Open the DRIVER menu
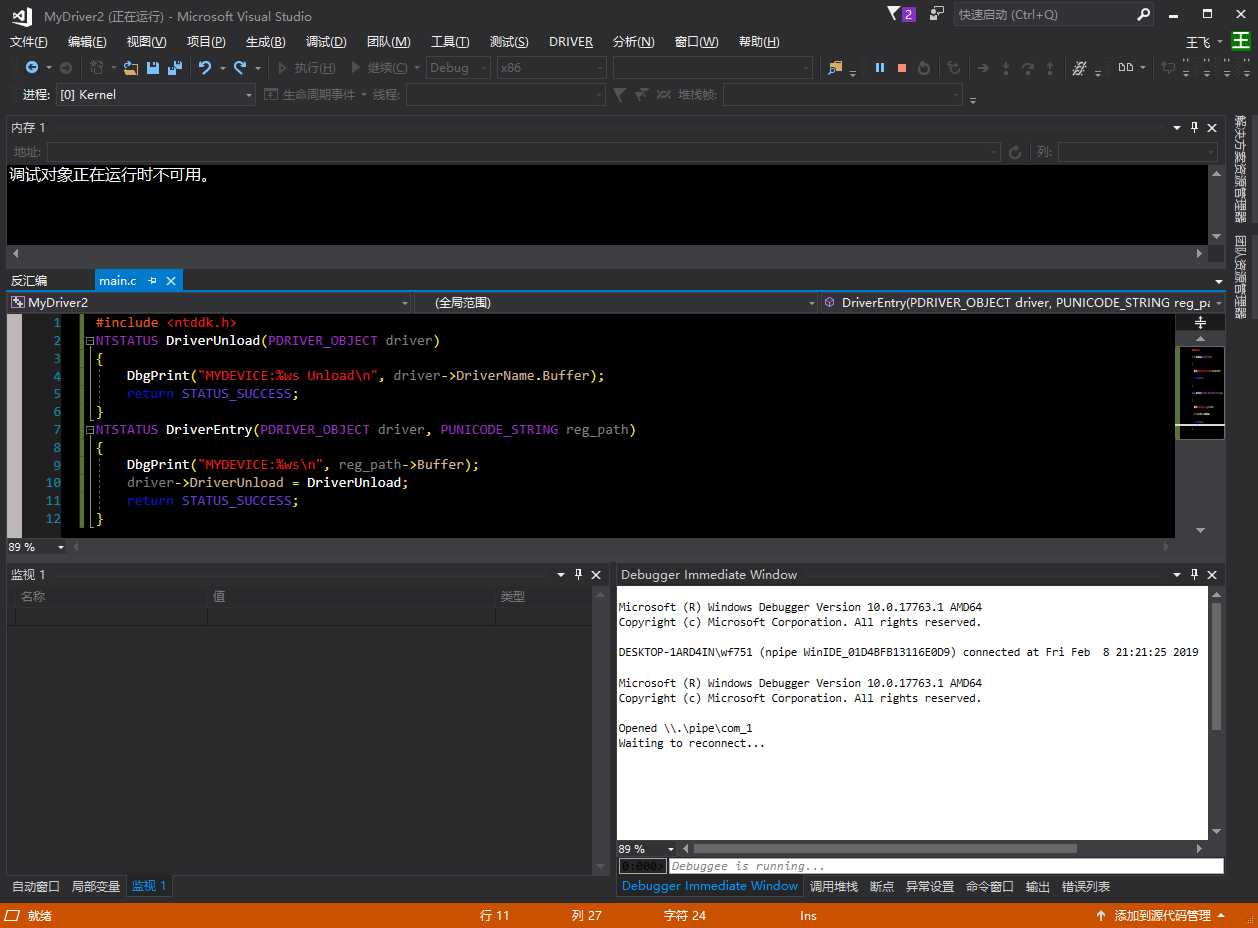This screenshot has width=1258, height=928. (571, 41)
